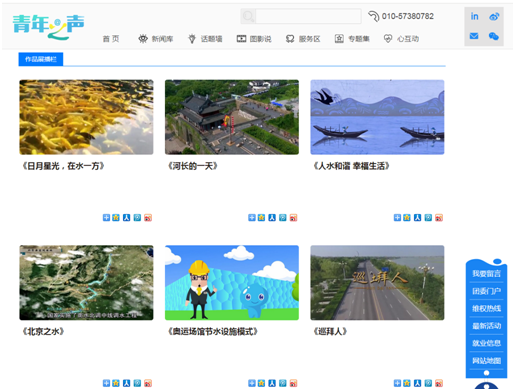Open the Weibo icon in header corner
515x391 pixels.
click(494, 16)
